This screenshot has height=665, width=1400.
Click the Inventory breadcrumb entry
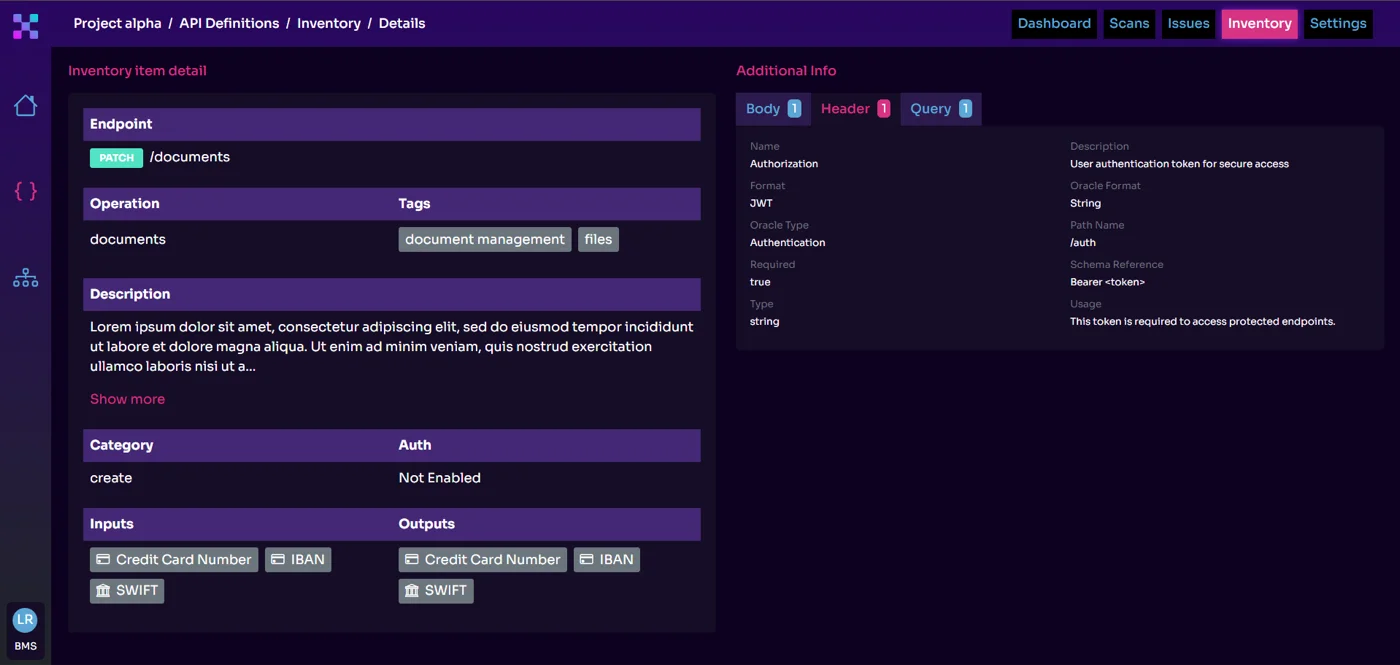(x=329, y=23)
